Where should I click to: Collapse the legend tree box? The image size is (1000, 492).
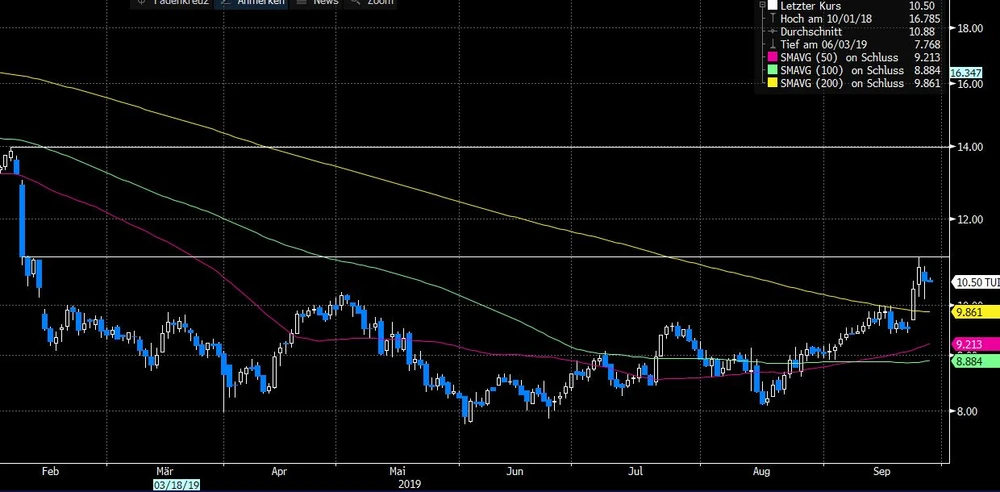761,5
